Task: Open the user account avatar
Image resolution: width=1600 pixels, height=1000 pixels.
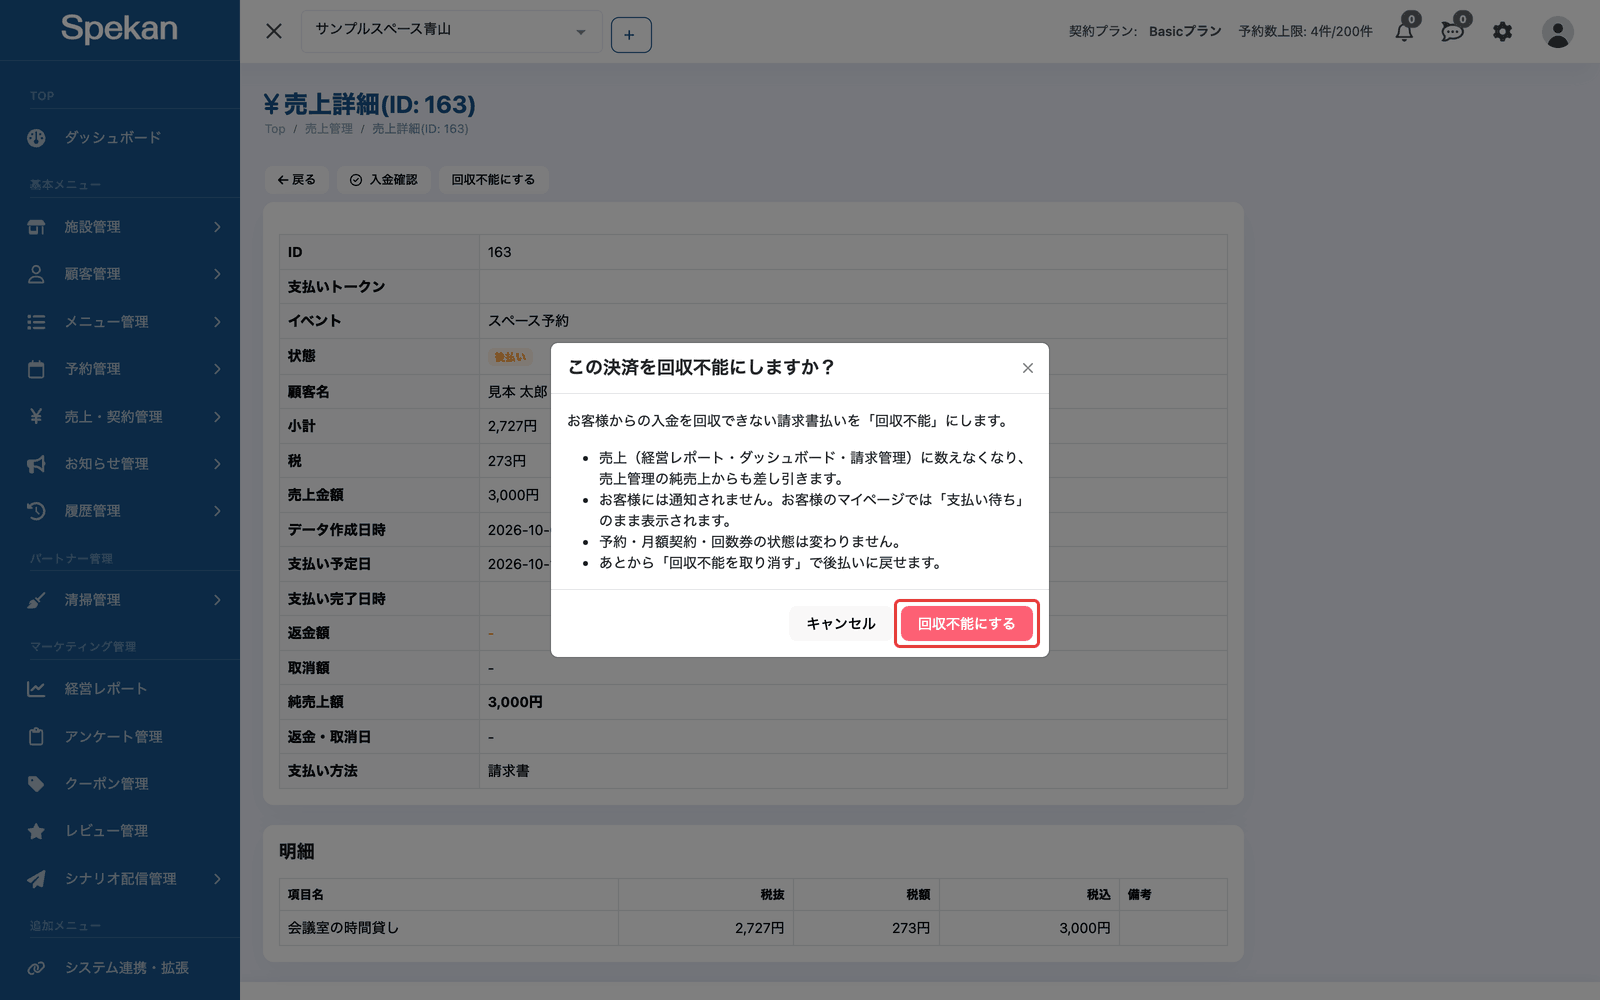Action: click(1557, 32)
